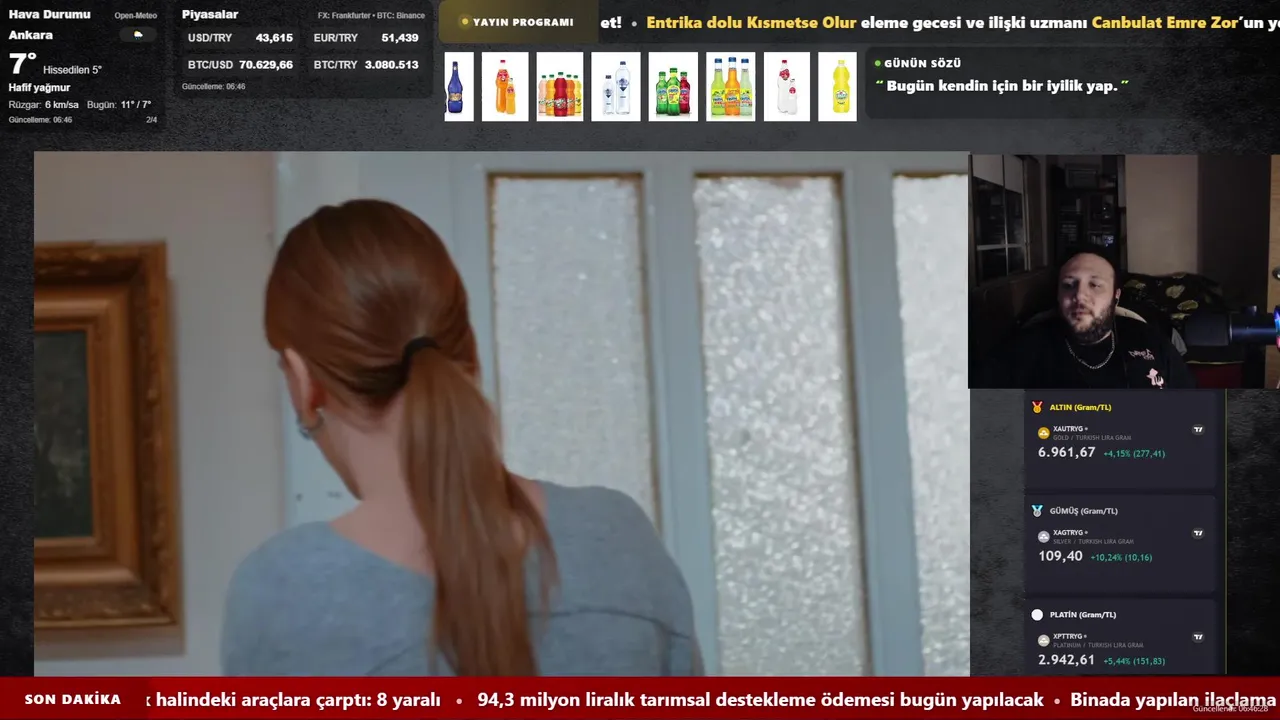Click the Ankara city label
The height and width of the screenshot is (720, 1280).
click(x=31, y=35)
